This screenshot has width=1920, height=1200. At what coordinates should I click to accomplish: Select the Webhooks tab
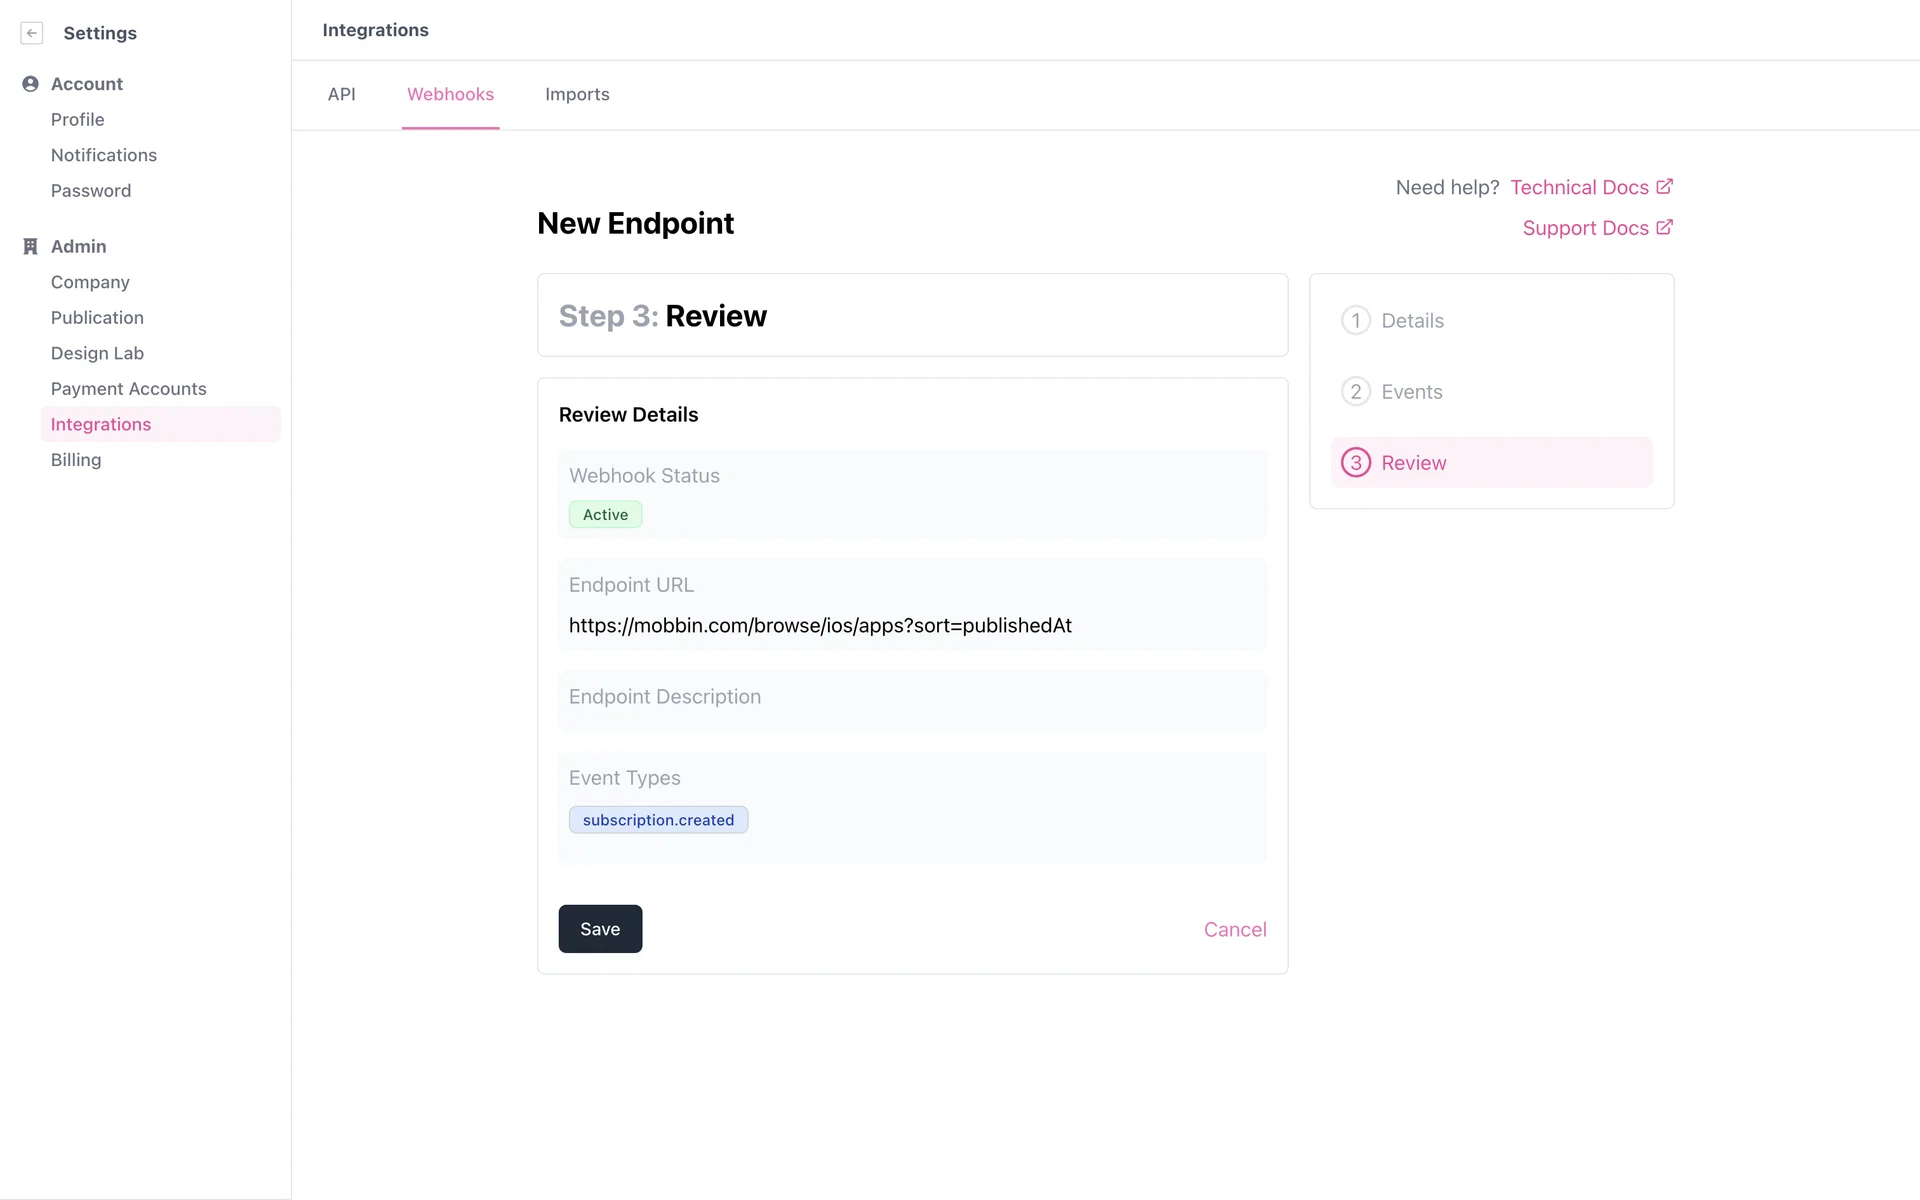point(450,94)
